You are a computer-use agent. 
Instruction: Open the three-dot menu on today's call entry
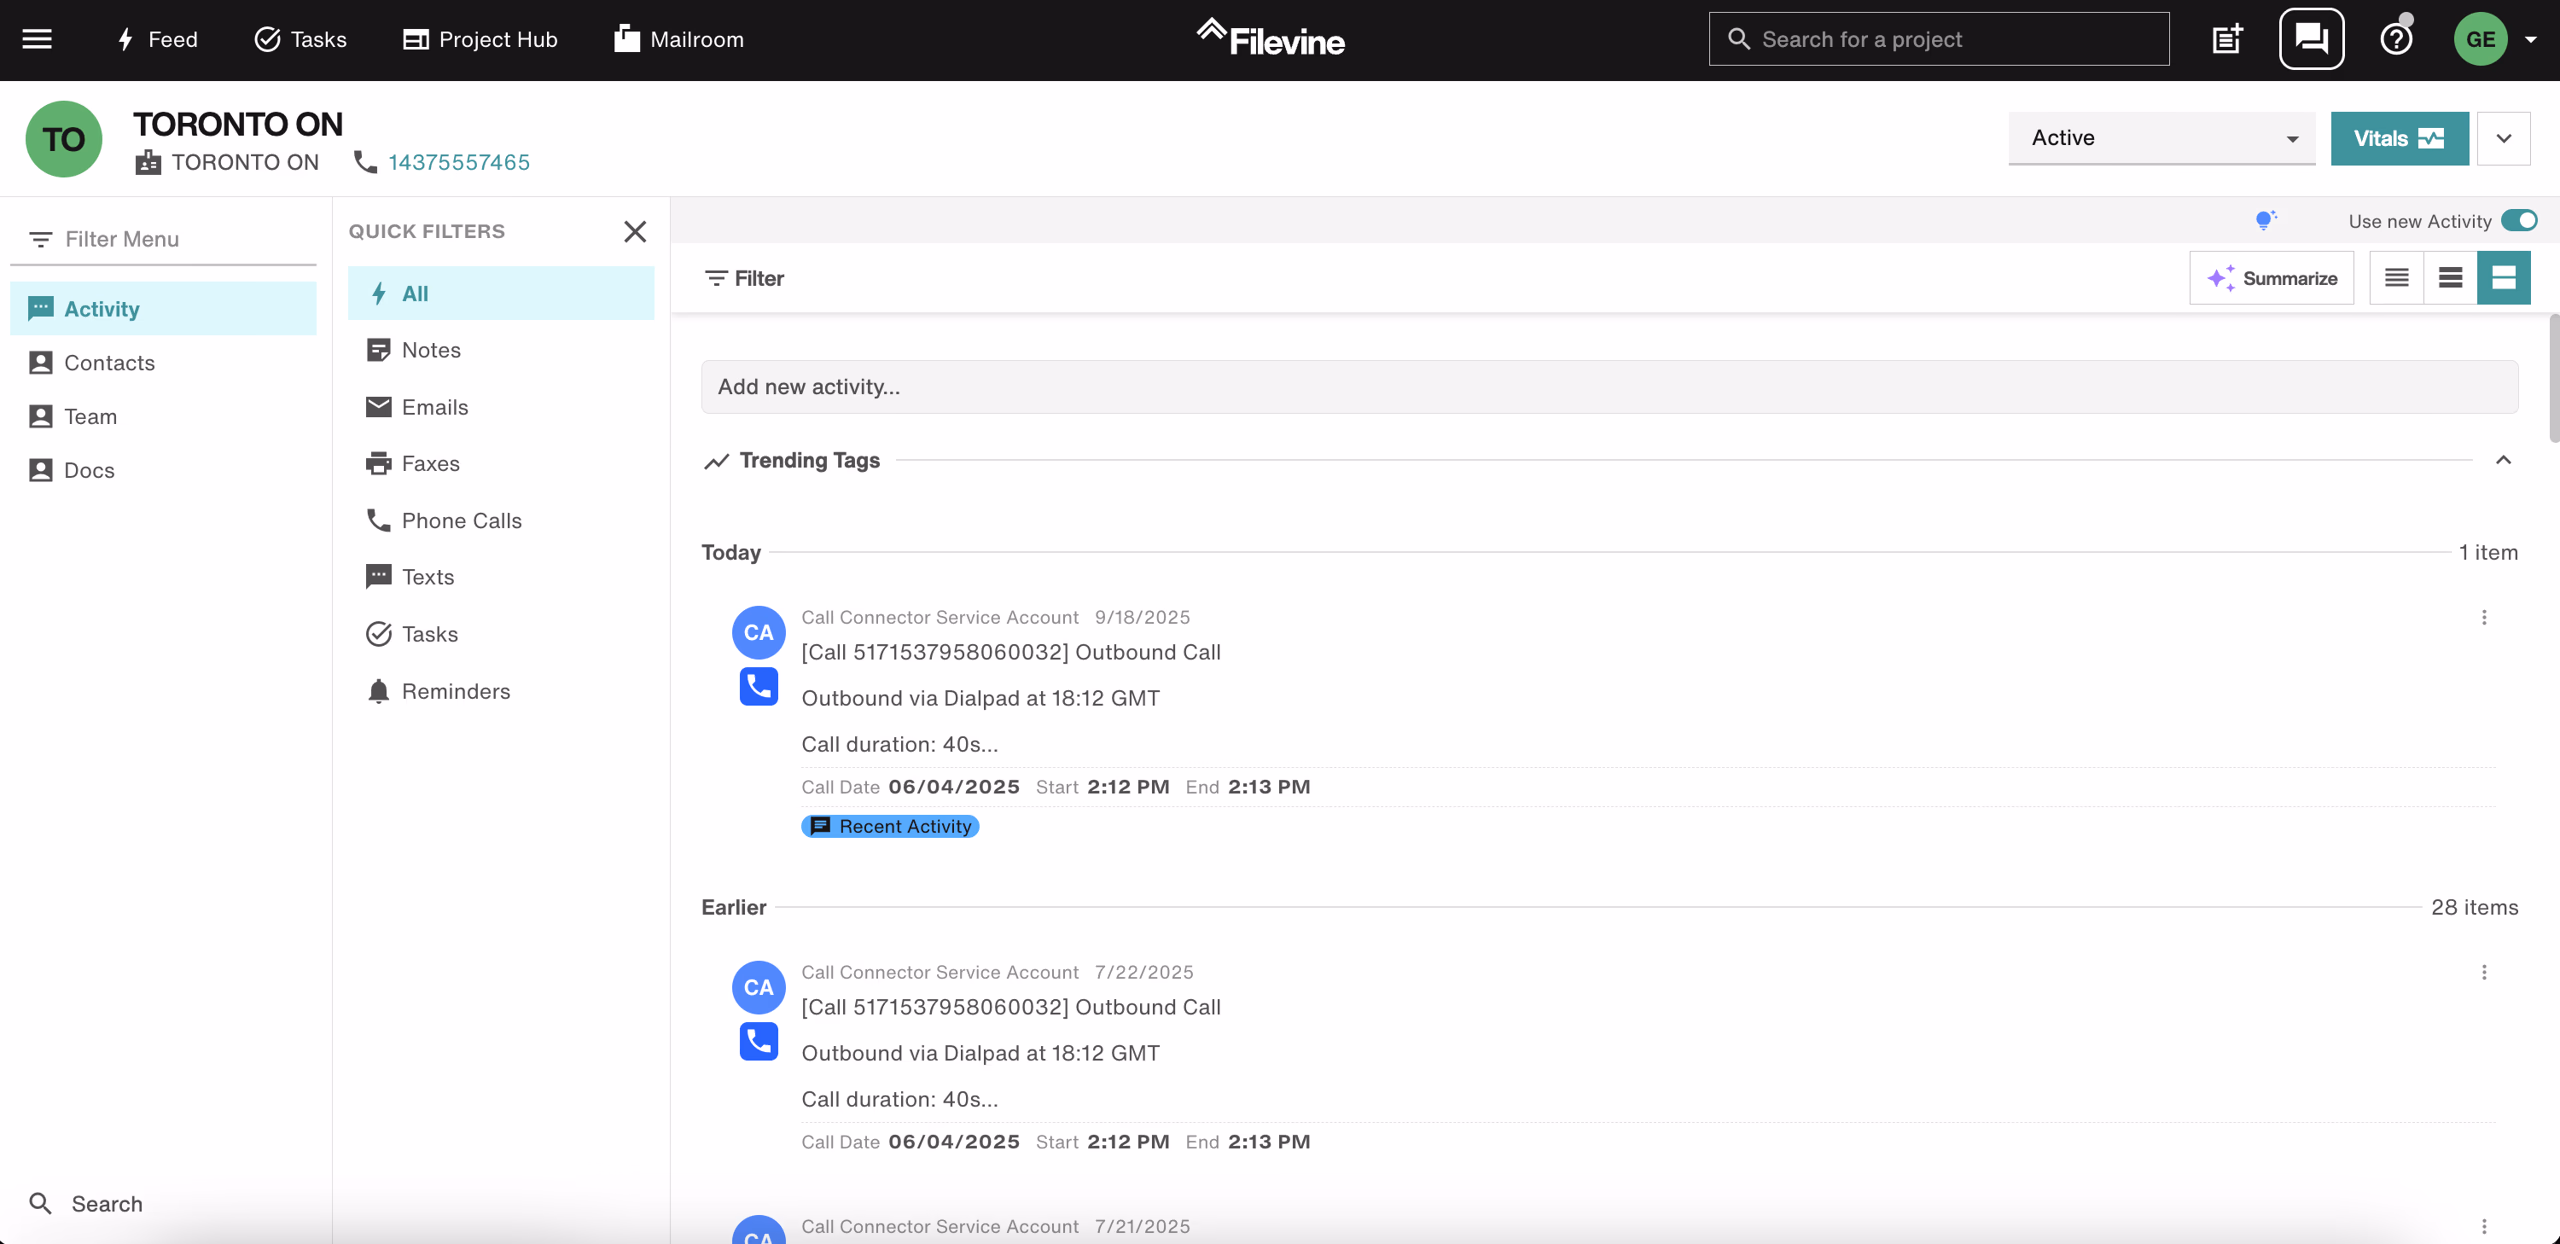click(x=2484, y=618)
